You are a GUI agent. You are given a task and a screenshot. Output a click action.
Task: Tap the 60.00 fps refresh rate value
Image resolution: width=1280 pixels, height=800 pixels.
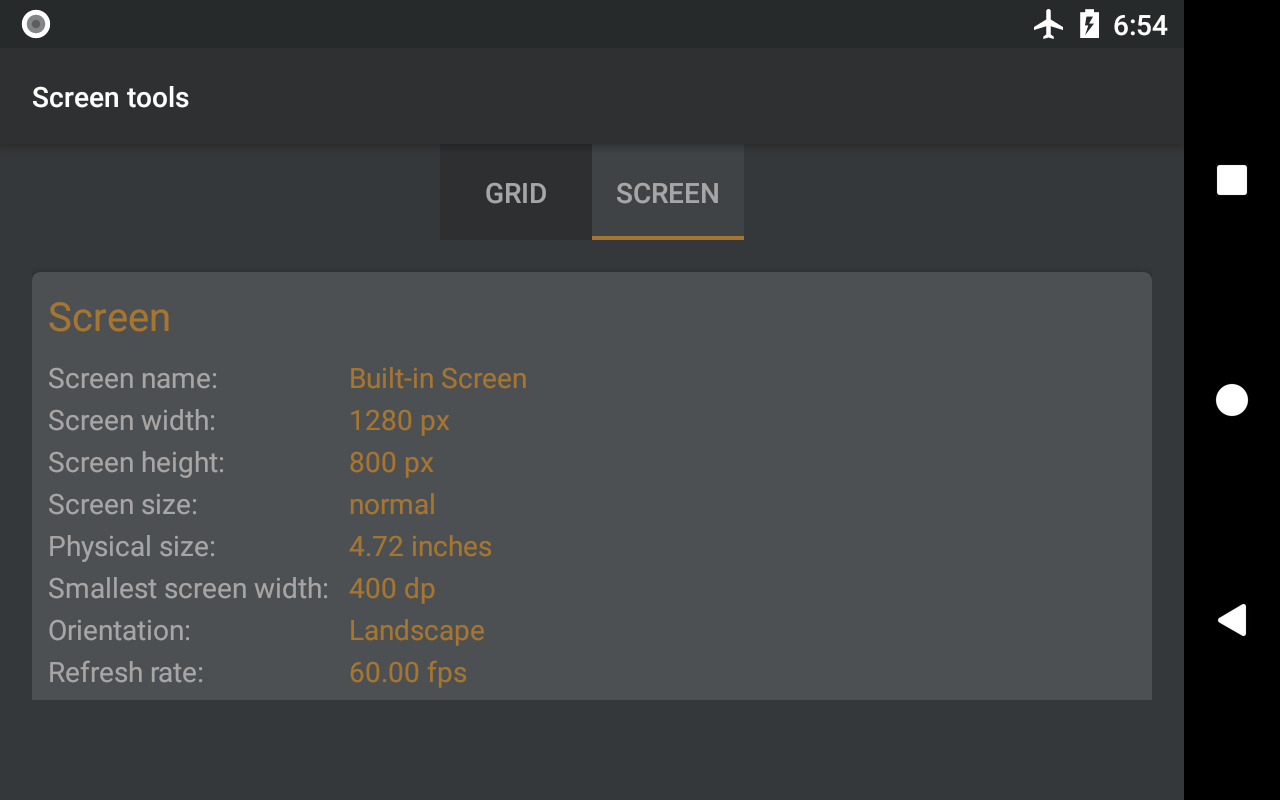pos(408,673)
